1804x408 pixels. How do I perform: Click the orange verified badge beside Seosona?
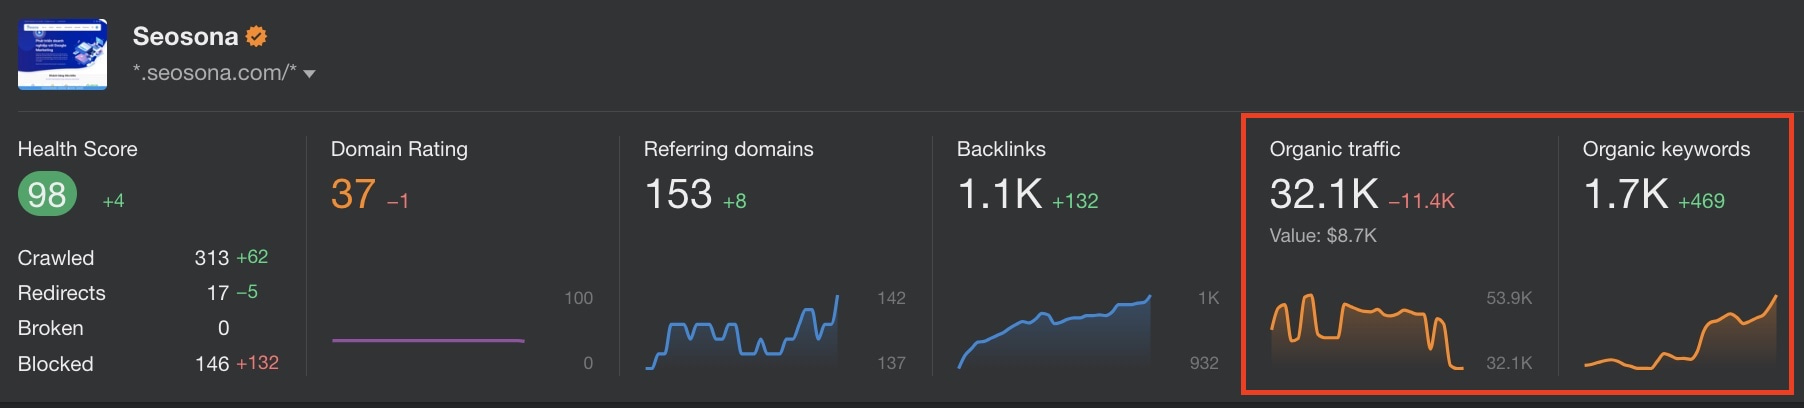click(256, 37)
